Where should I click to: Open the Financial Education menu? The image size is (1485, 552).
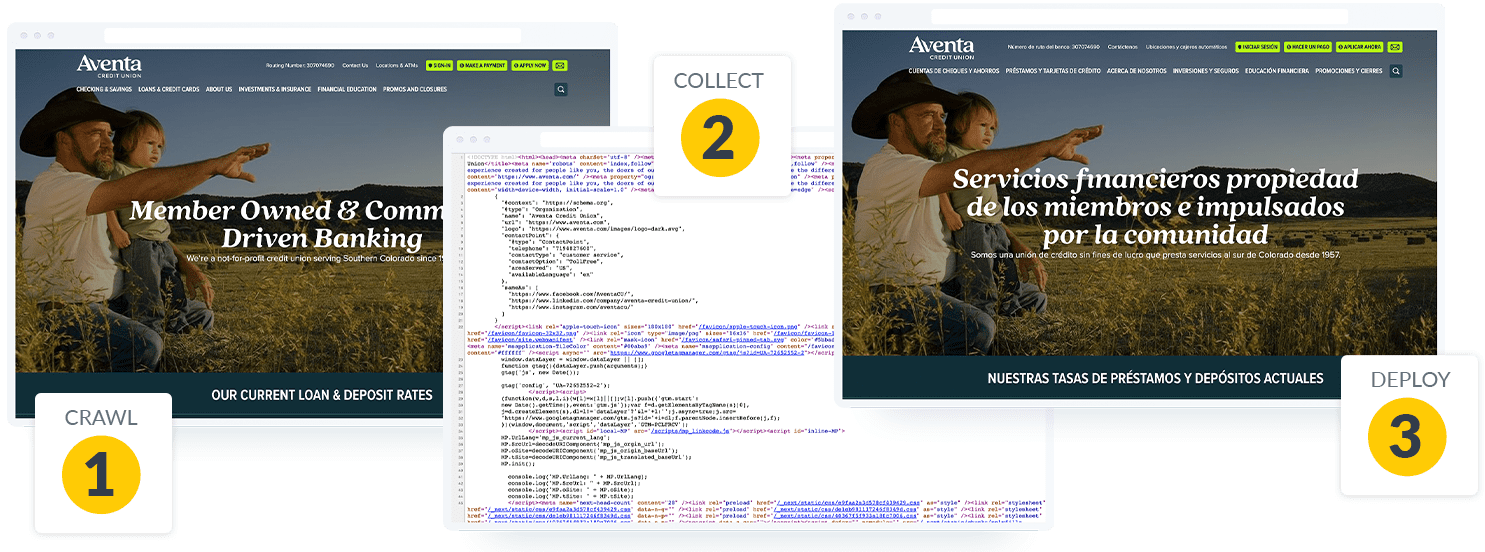coord(347,89)
